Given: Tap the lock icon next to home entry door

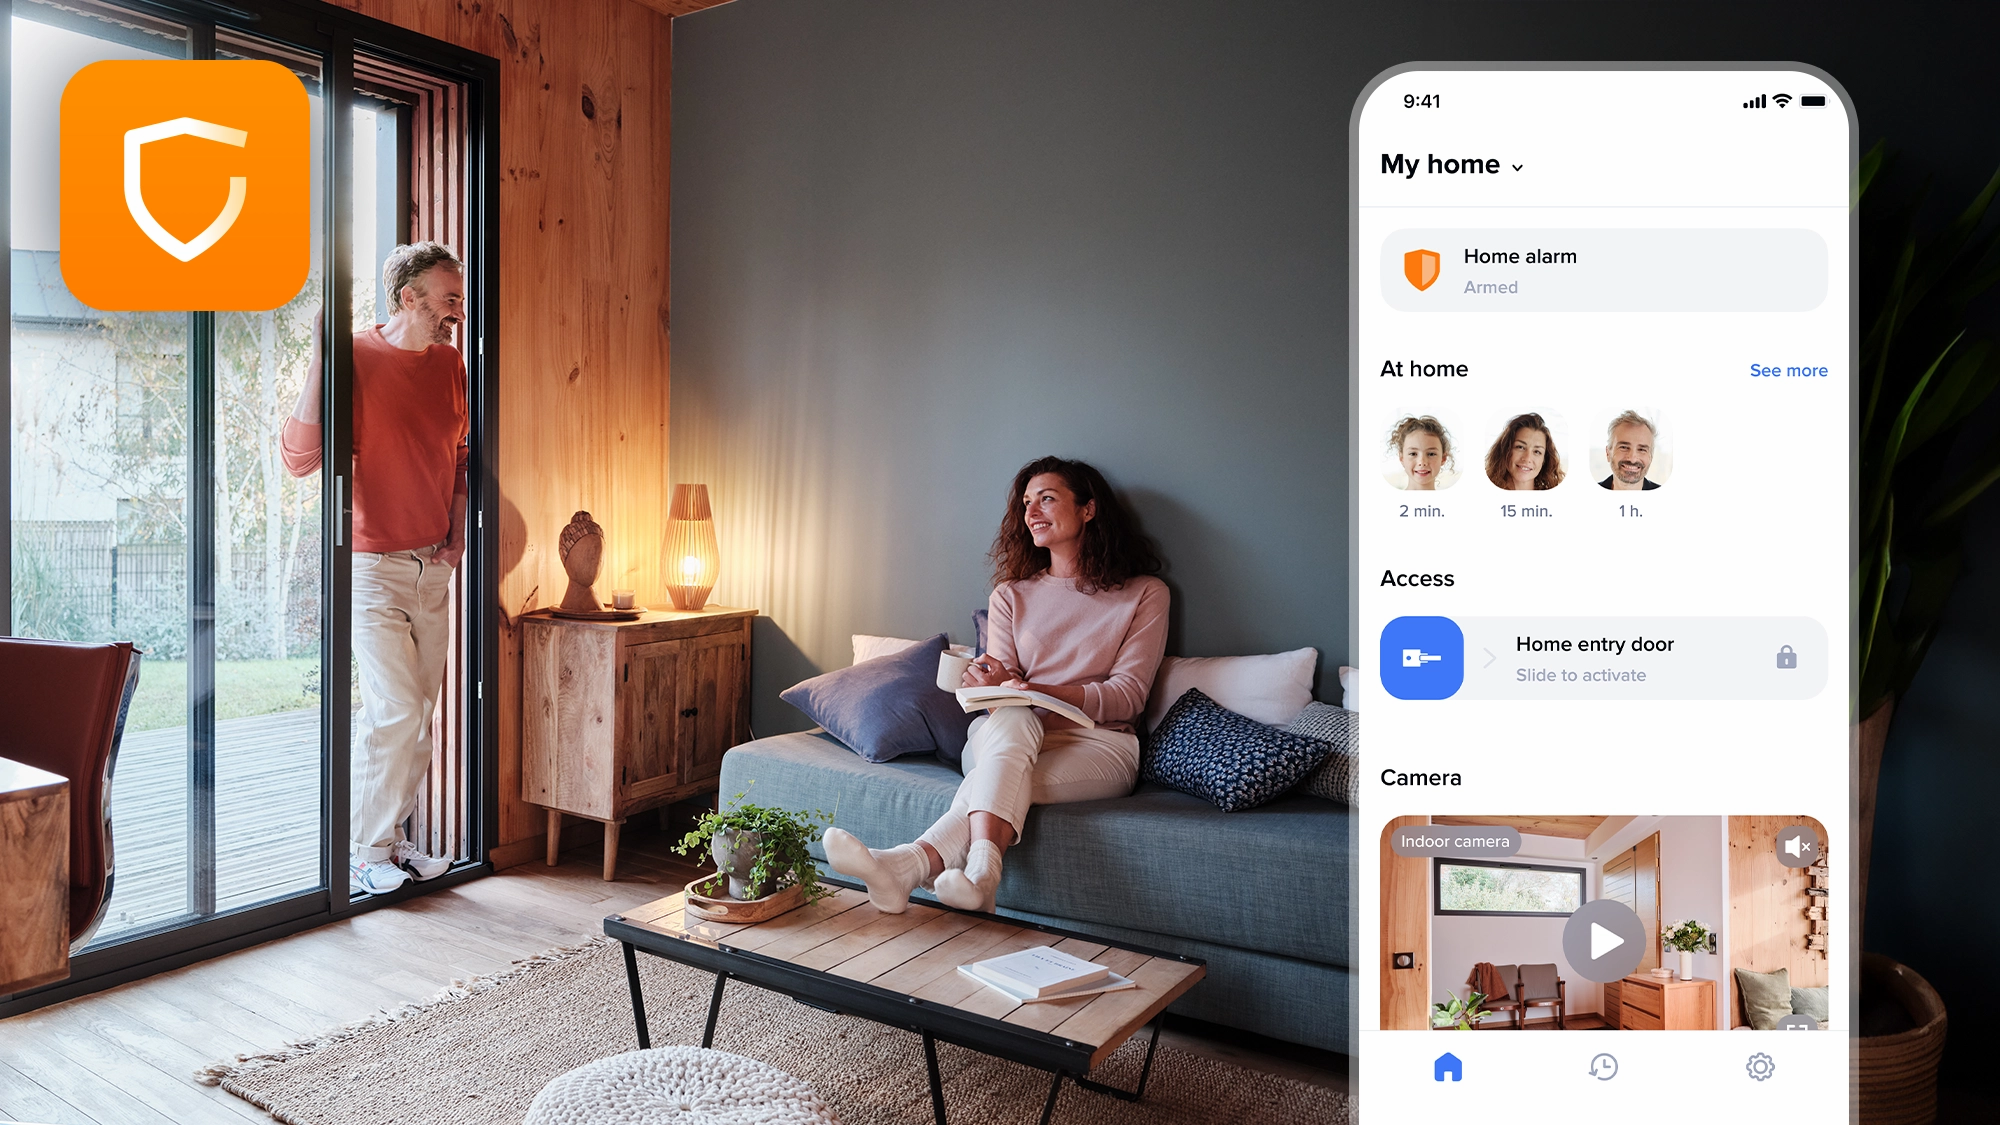Looking at the screenshot, I should pyautogui.click(x=1786, y=657).
